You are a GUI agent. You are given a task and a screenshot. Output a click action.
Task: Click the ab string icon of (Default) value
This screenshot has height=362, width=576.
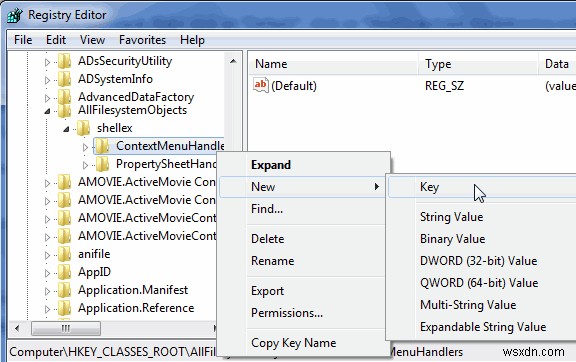[x=261, y=85]
